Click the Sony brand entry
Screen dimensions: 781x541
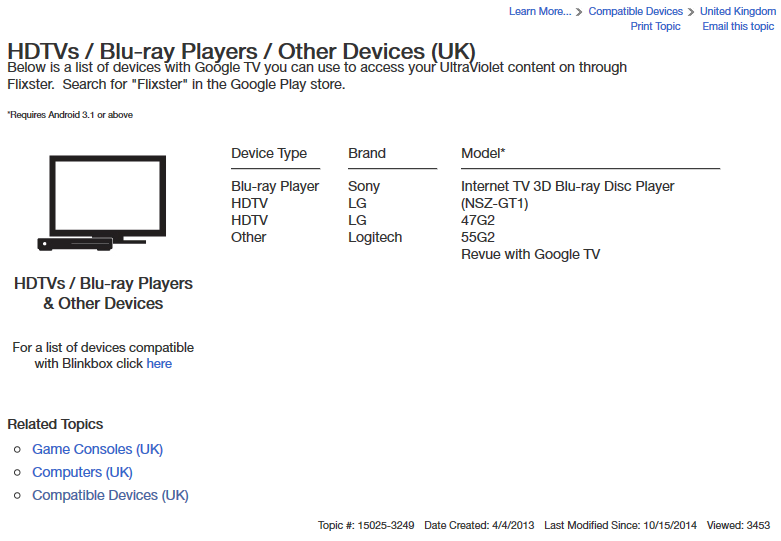364,186
